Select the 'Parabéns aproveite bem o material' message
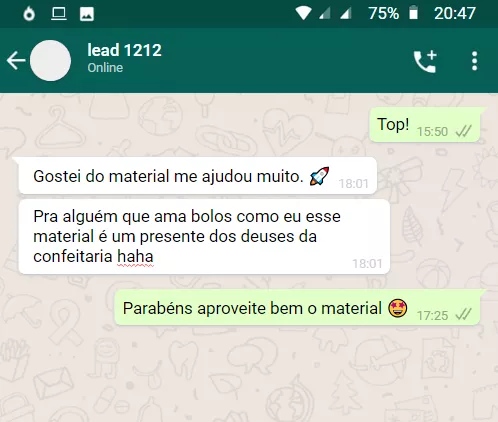Viewport: 498px width, 422px height. [x=297, y=307]
